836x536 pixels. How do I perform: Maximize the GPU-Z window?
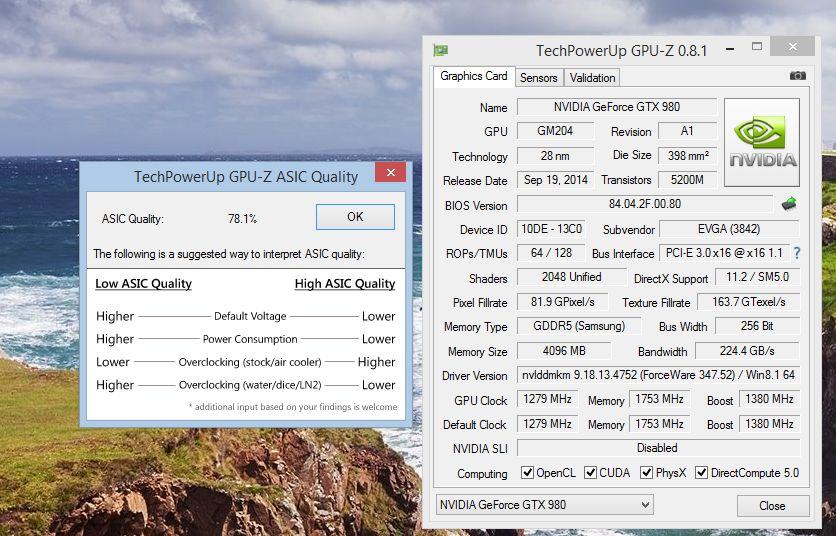(757, 47)
